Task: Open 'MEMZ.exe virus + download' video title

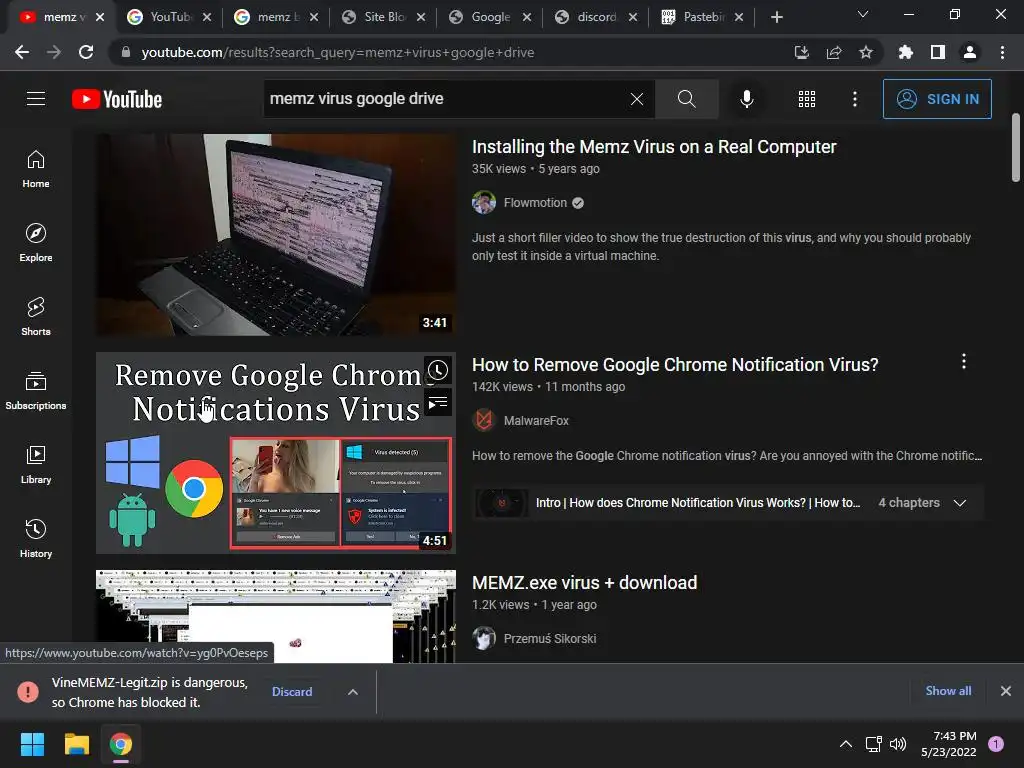Action: [584, 583]
